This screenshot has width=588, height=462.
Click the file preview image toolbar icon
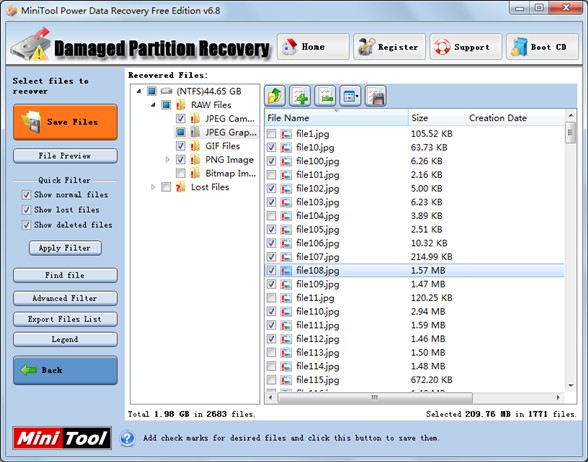coord(325,96)
